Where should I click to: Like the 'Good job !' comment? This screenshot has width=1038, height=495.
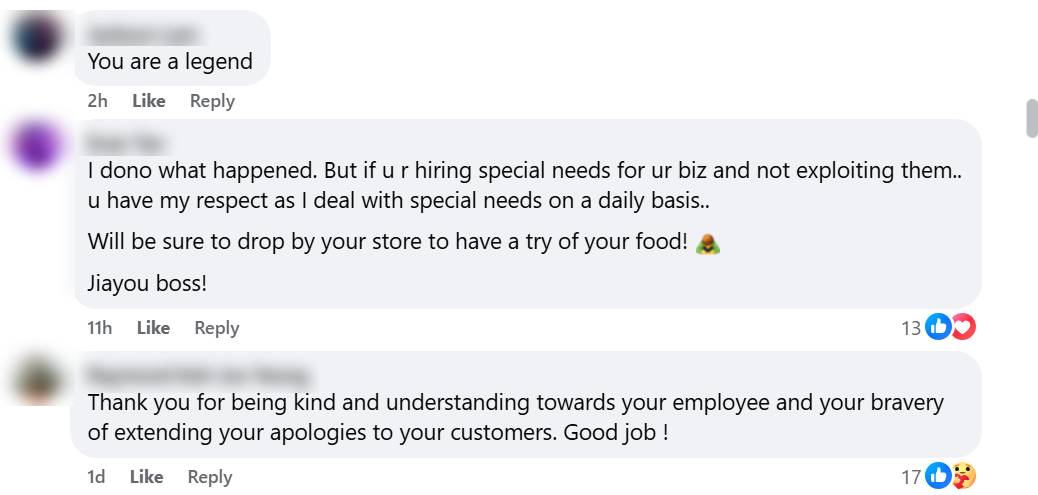pyautogui.click(x=147, y=477)
